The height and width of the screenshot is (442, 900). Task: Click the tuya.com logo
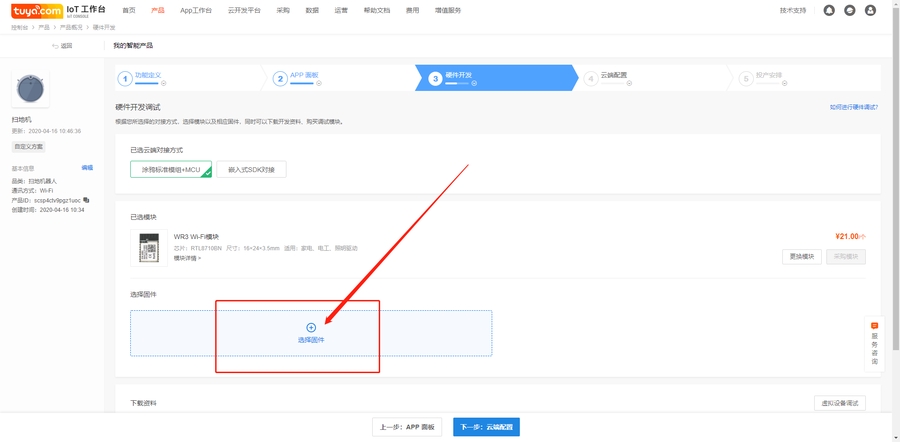[37, 11]
